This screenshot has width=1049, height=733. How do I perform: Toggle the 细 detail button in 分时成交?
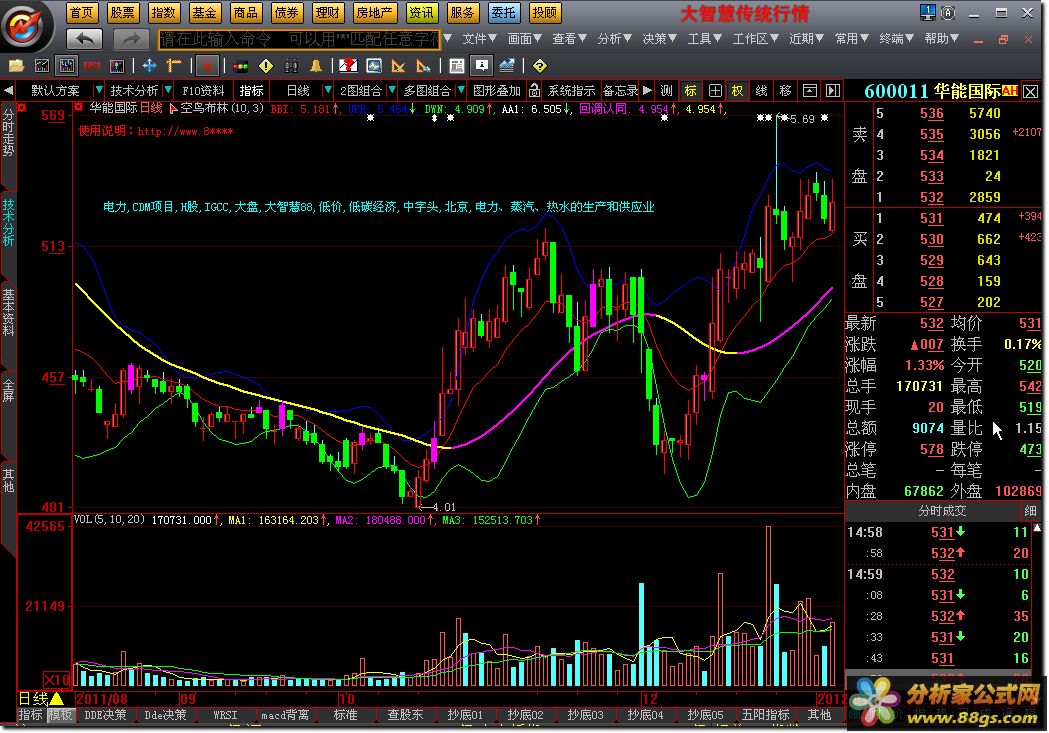coord(1030,511)
